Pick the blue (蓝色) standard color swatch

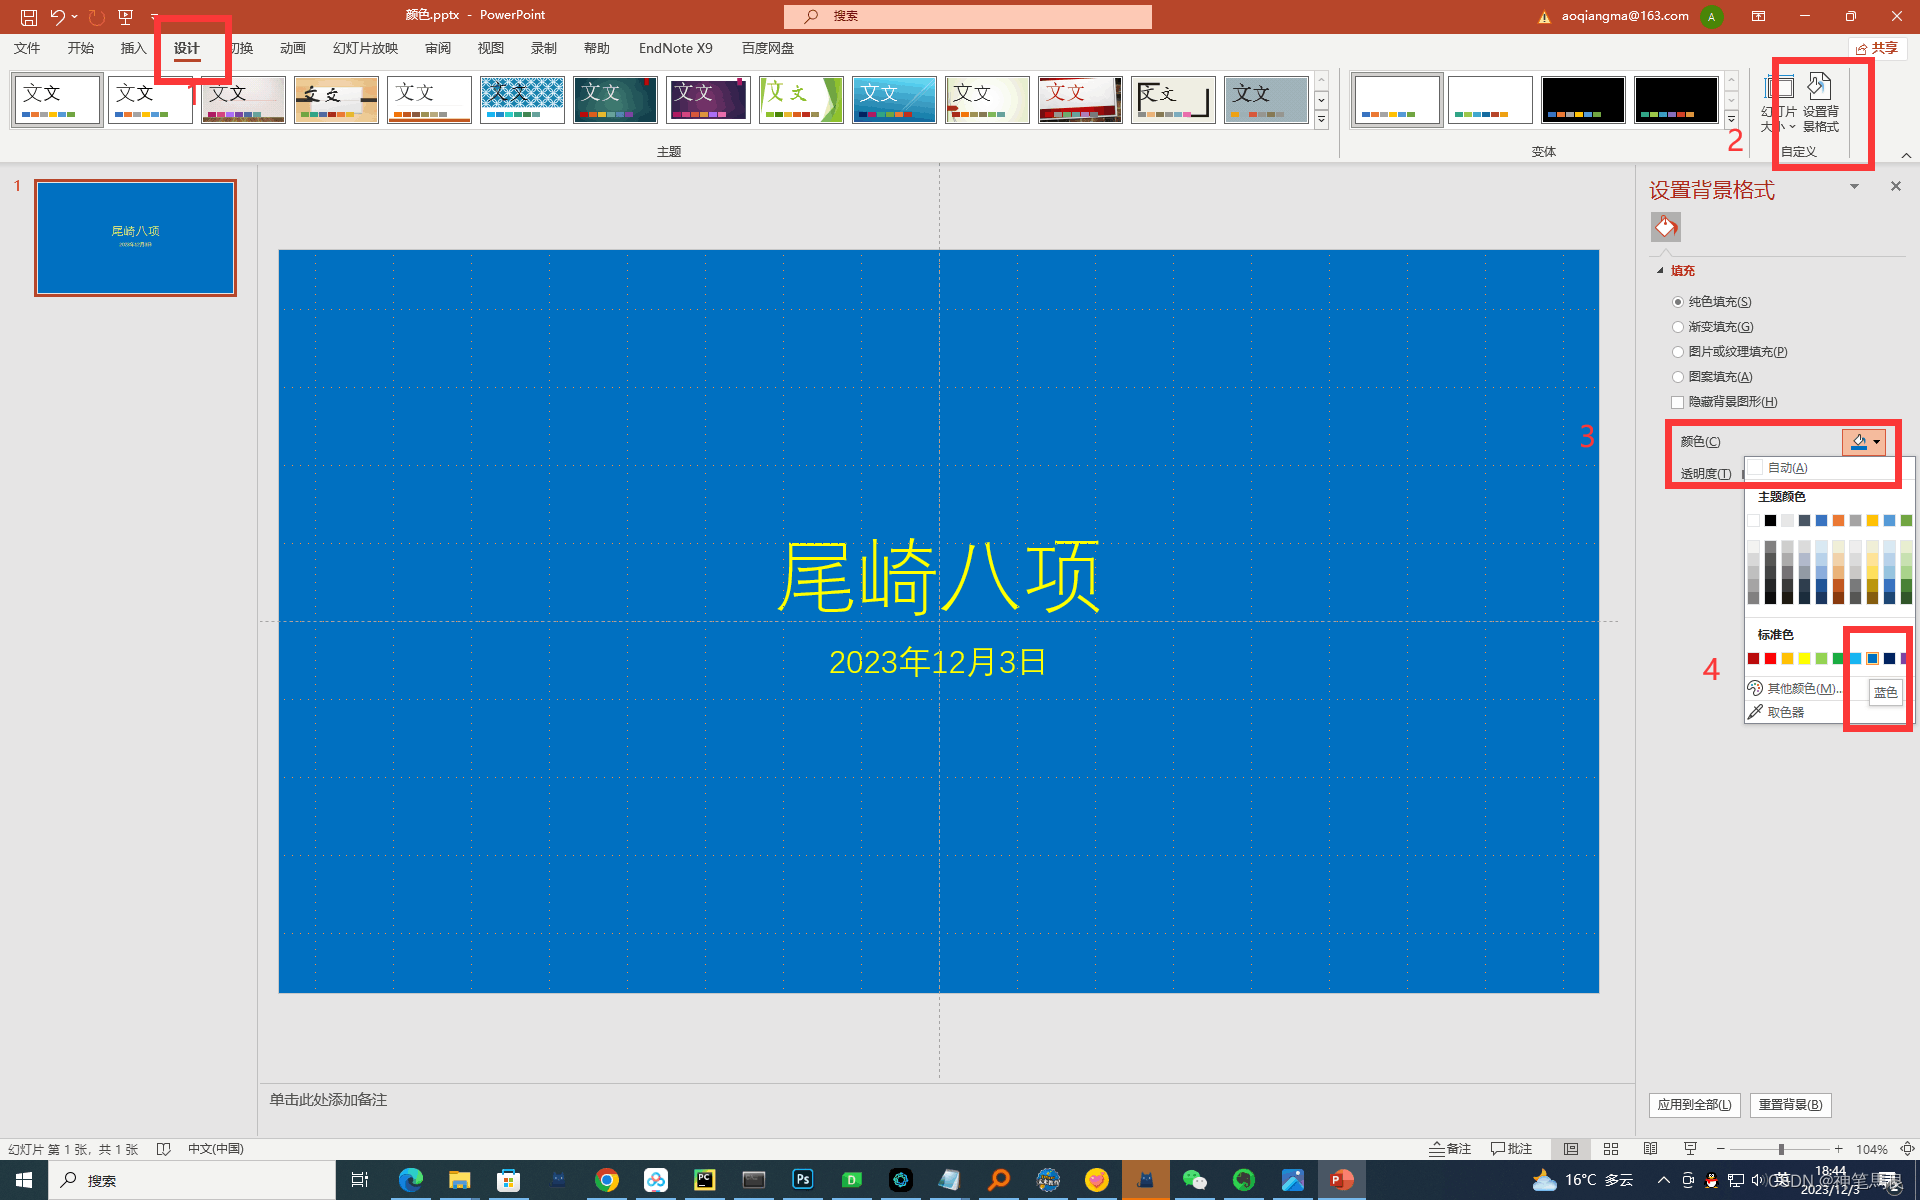point(1872,658)
